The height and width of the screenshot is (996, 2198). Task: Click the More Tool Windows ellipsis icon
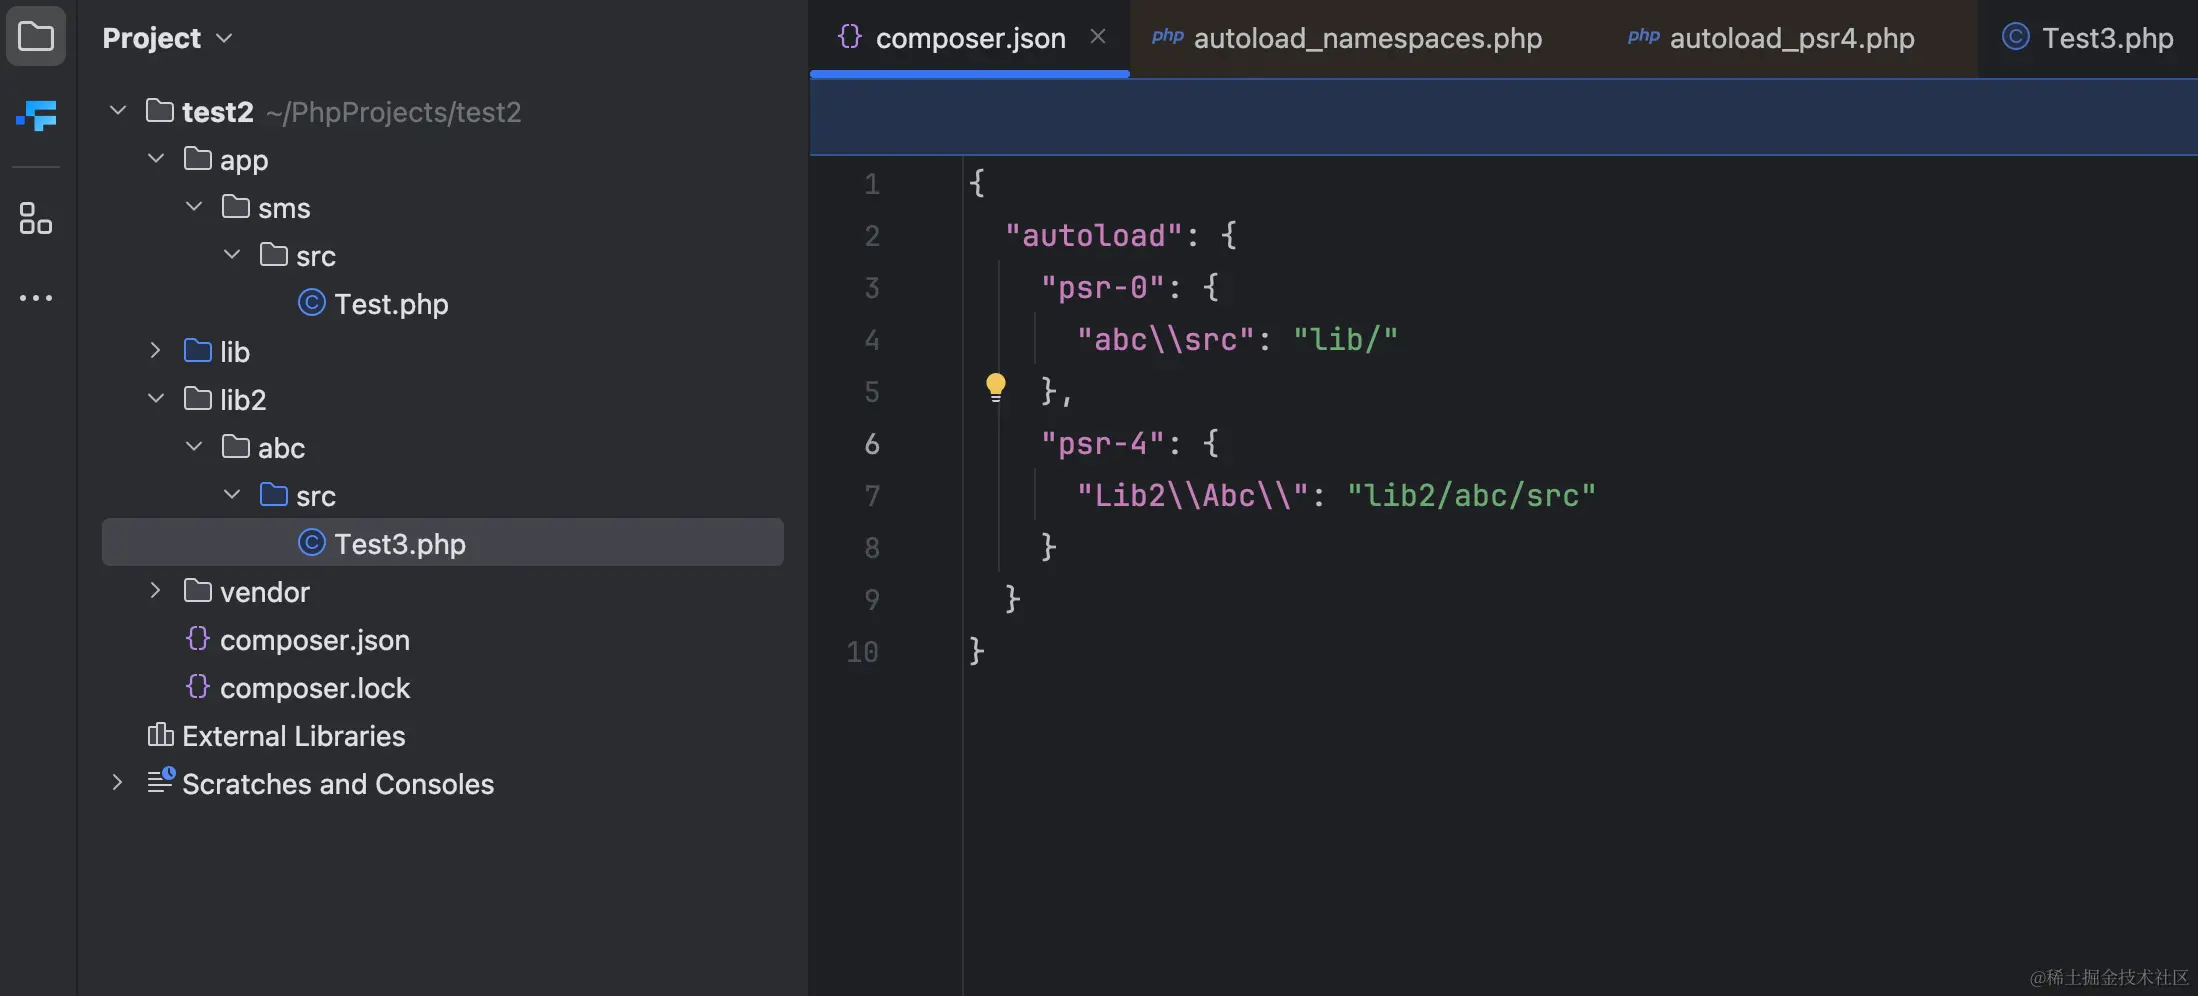point(36,297)
